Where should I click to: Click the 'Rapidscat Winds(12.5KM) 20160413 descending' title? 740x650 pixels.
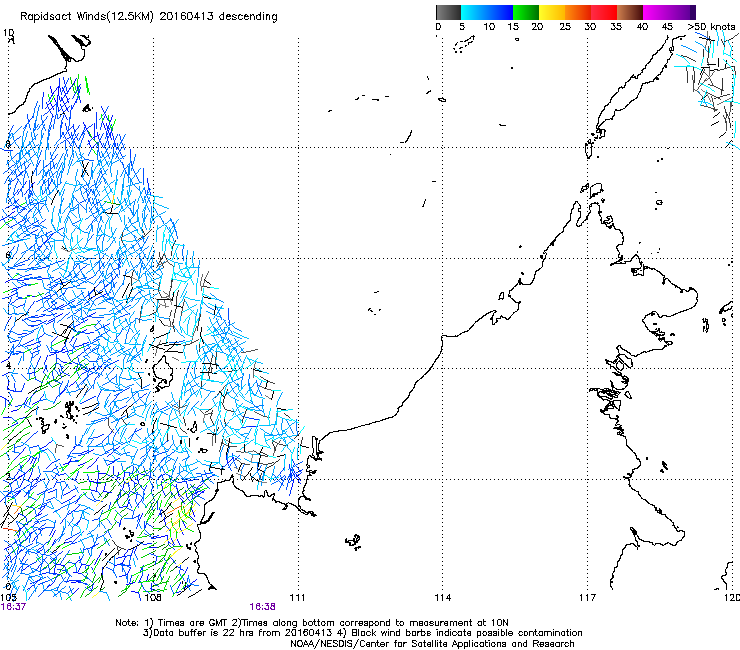pyautogui.click(x=149, y=17)
